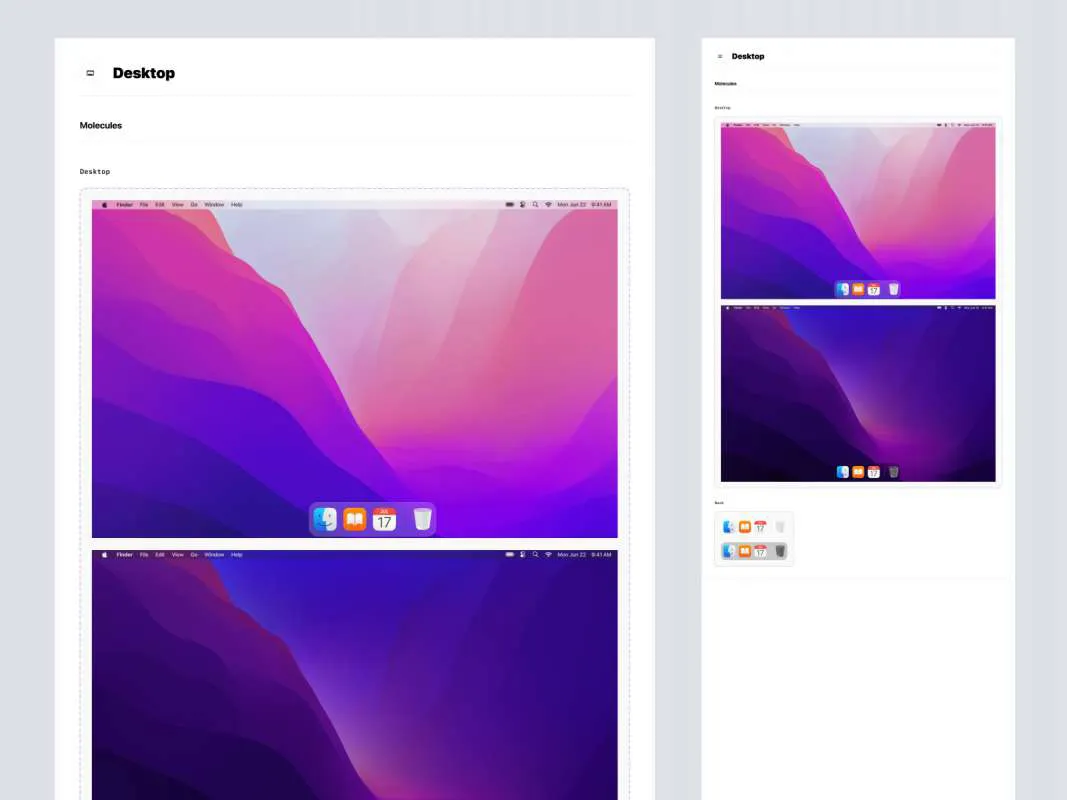The image size is (1067, 800).
Task: Click the battery status icon
Action: [x=510, y=205]
